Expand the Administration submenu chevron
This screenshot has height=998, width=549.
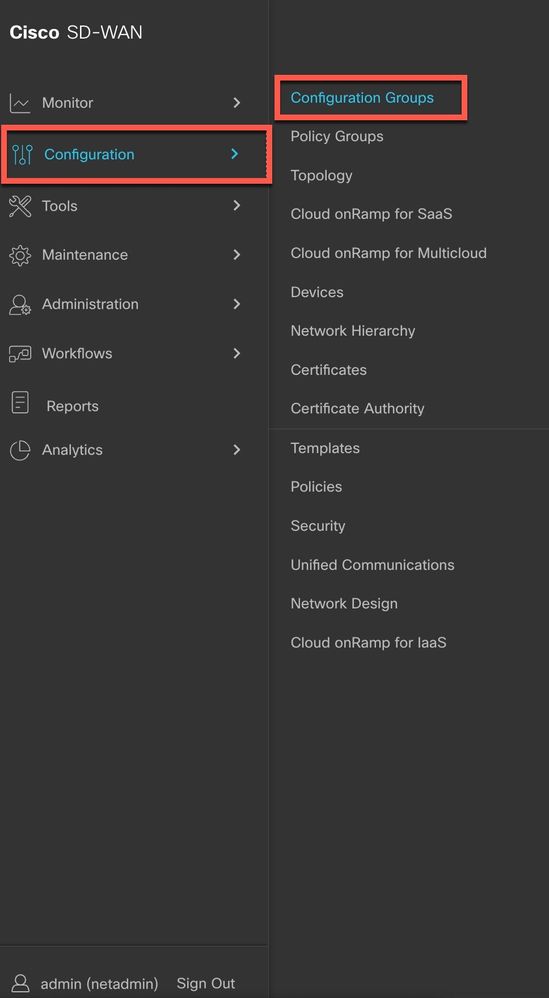pos(237,304)
